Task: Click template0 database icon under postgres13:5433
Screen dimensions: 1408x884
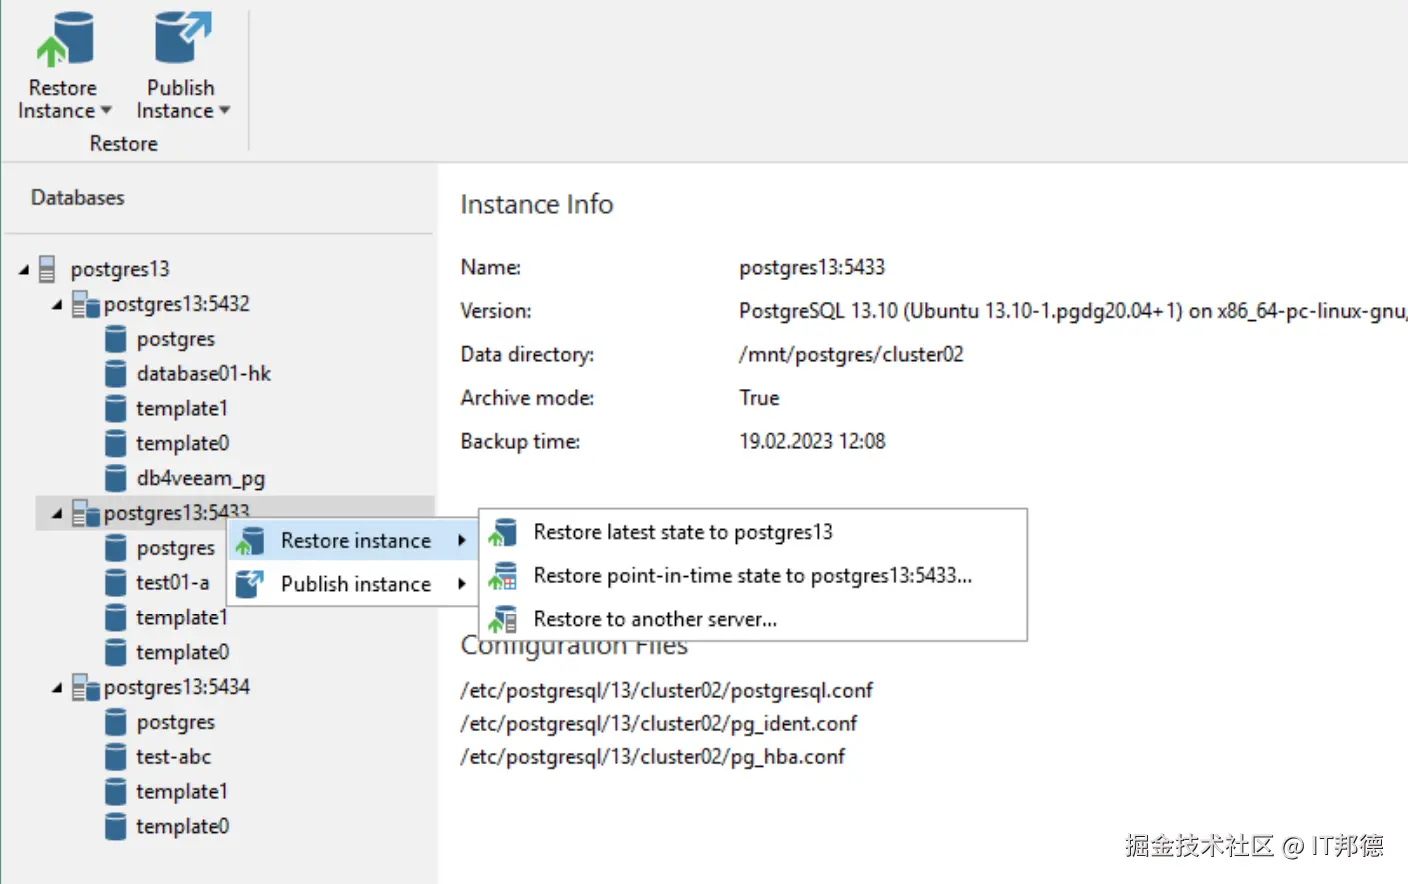Action: 116,652
